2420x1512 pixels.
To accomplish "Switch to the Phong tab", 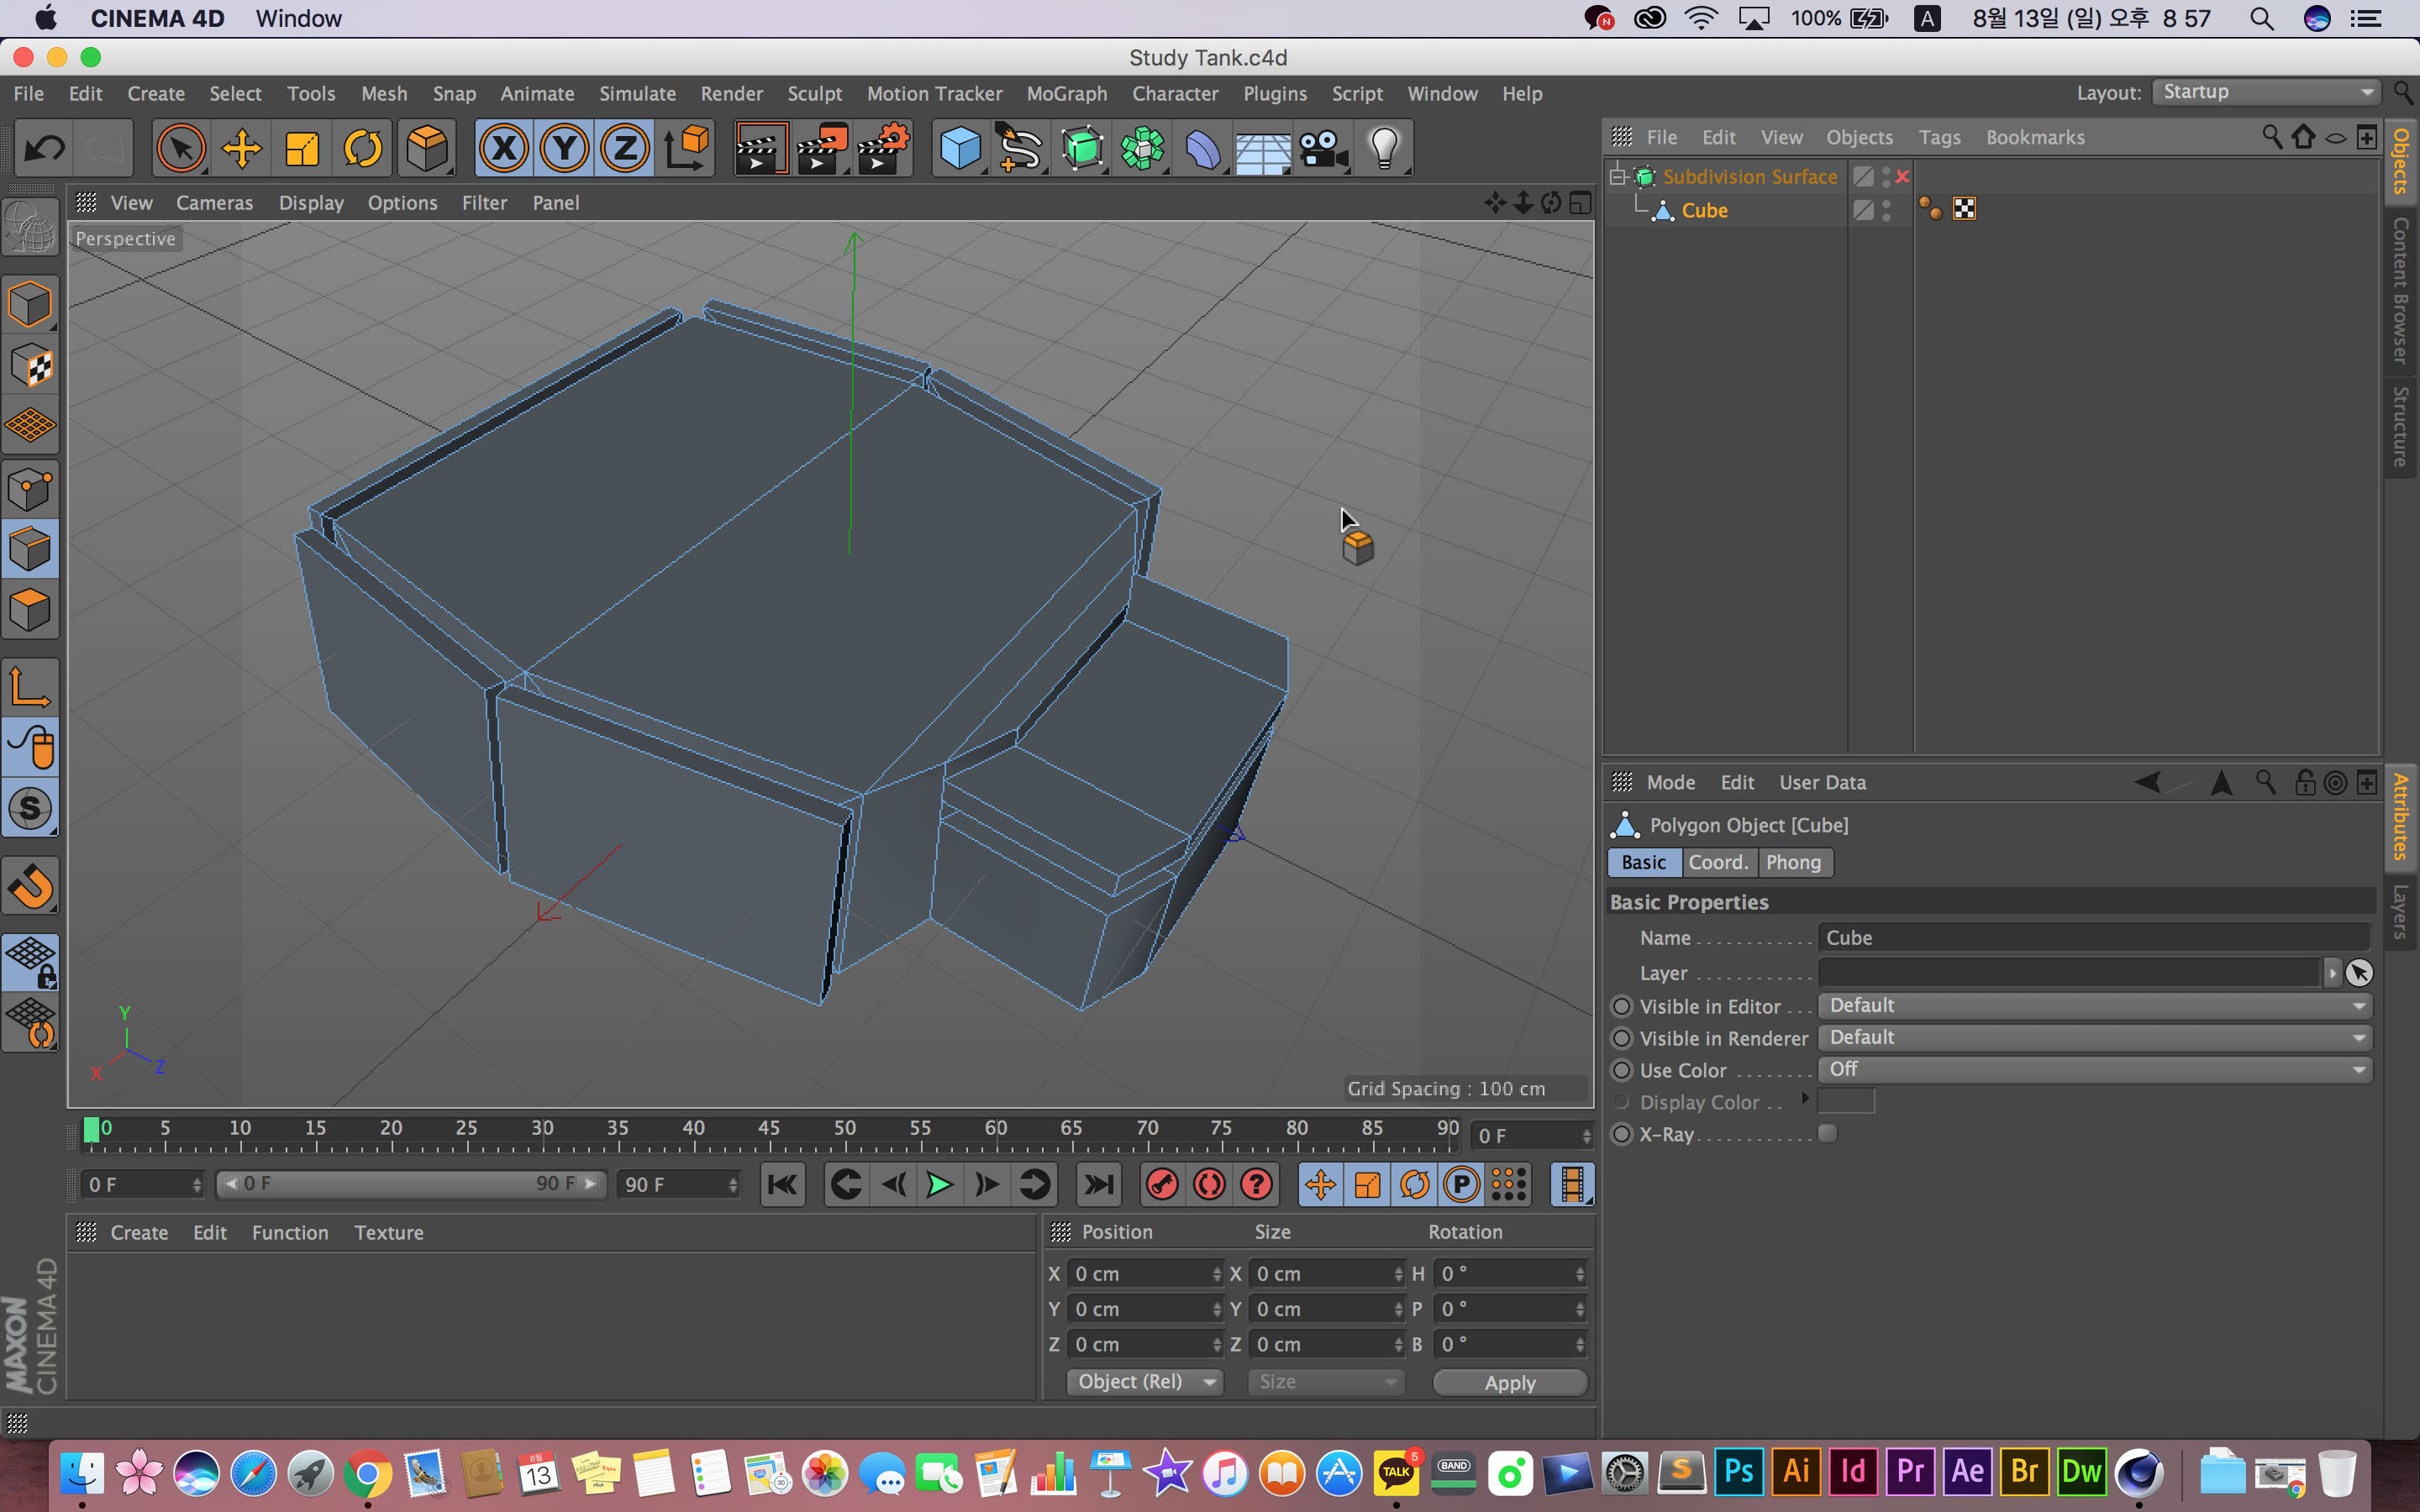I will pos(1793,862).
